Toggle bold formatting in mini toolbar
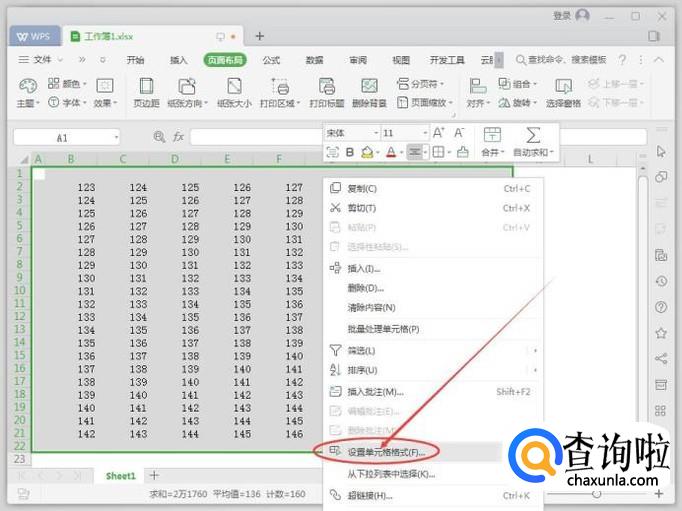The width and height of the screenshot is (682, 511). (x=350, y=152)
